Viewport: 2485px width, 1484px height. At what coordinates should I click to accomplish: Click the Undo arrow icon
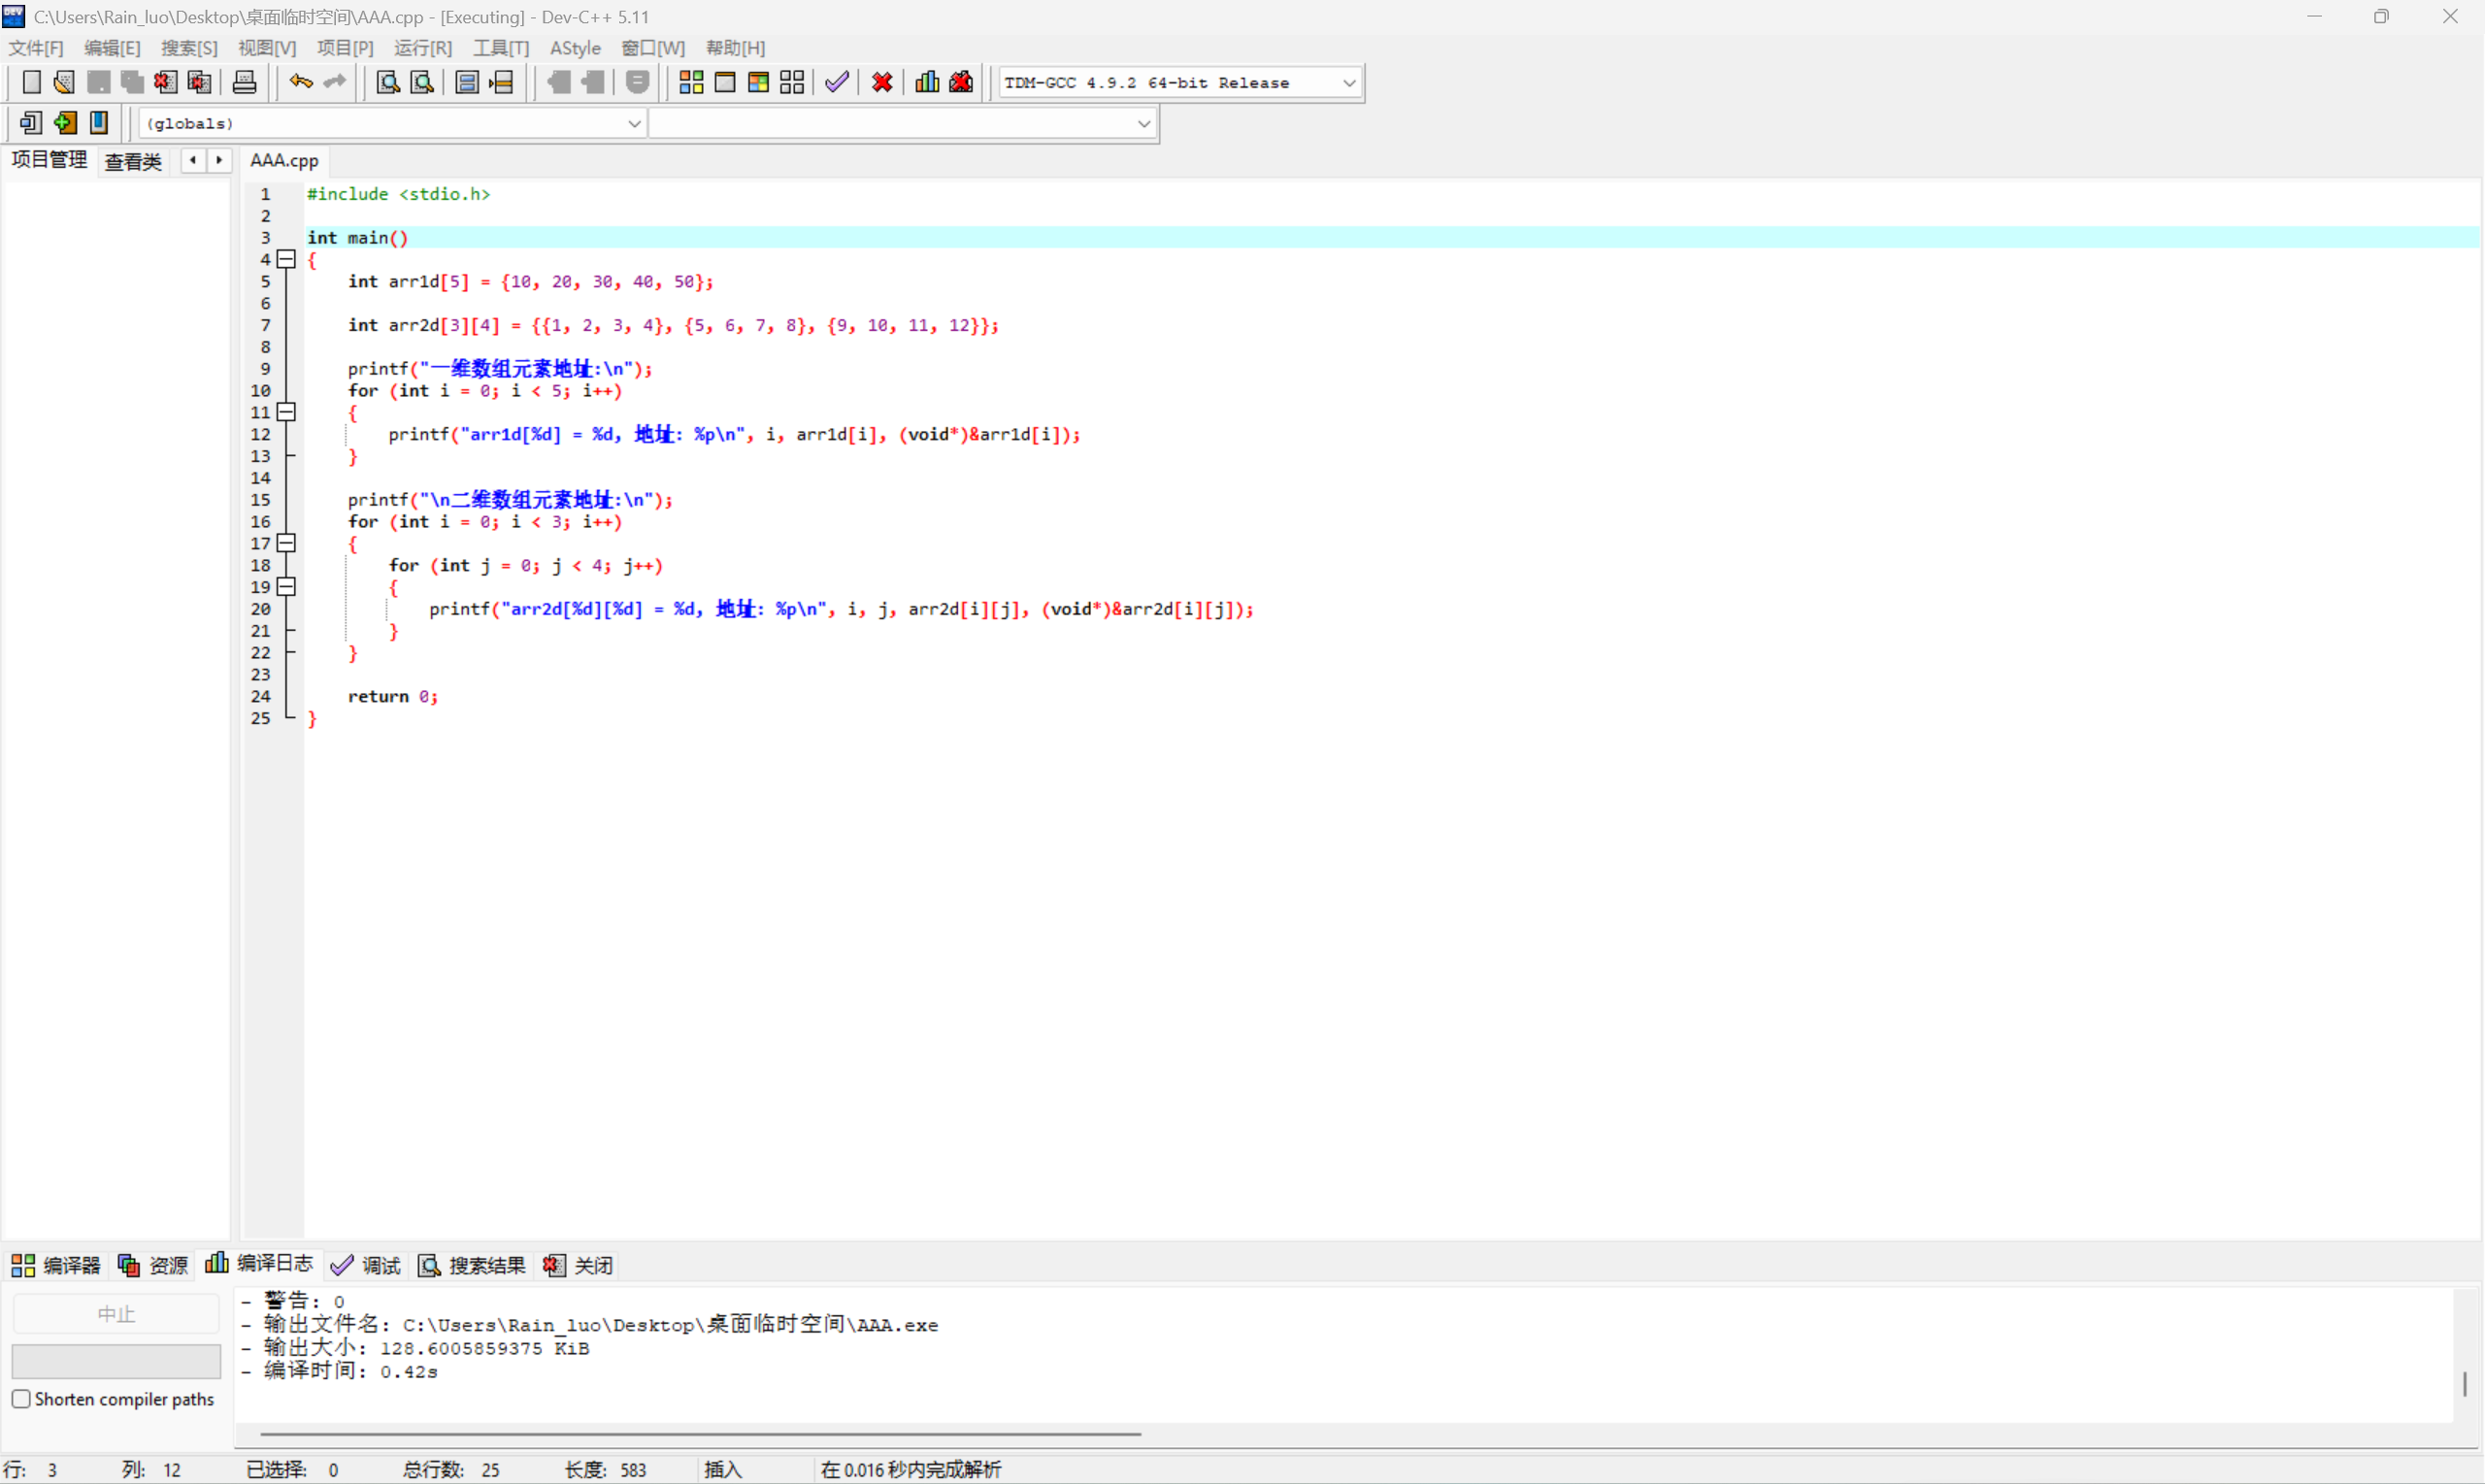point(300,82)
